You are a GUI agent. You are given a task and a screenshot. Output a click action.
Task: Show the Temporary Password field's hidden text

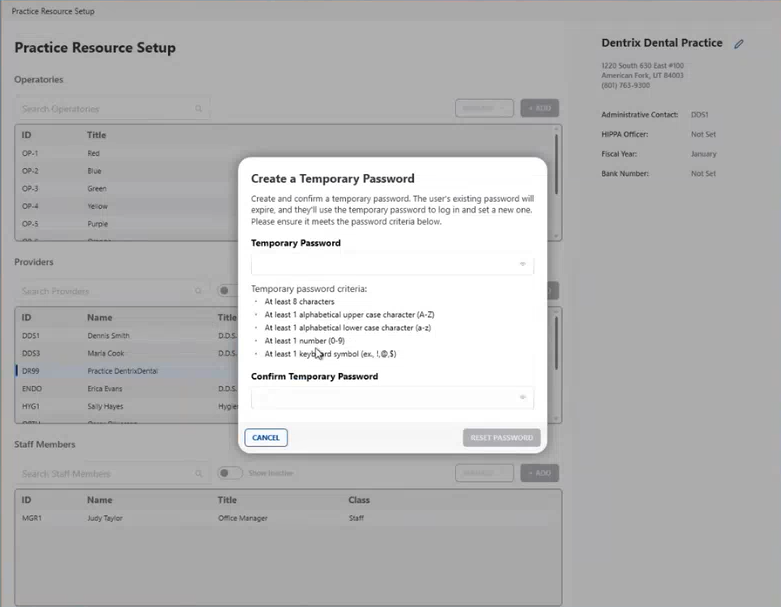click(x=522, y=265)
